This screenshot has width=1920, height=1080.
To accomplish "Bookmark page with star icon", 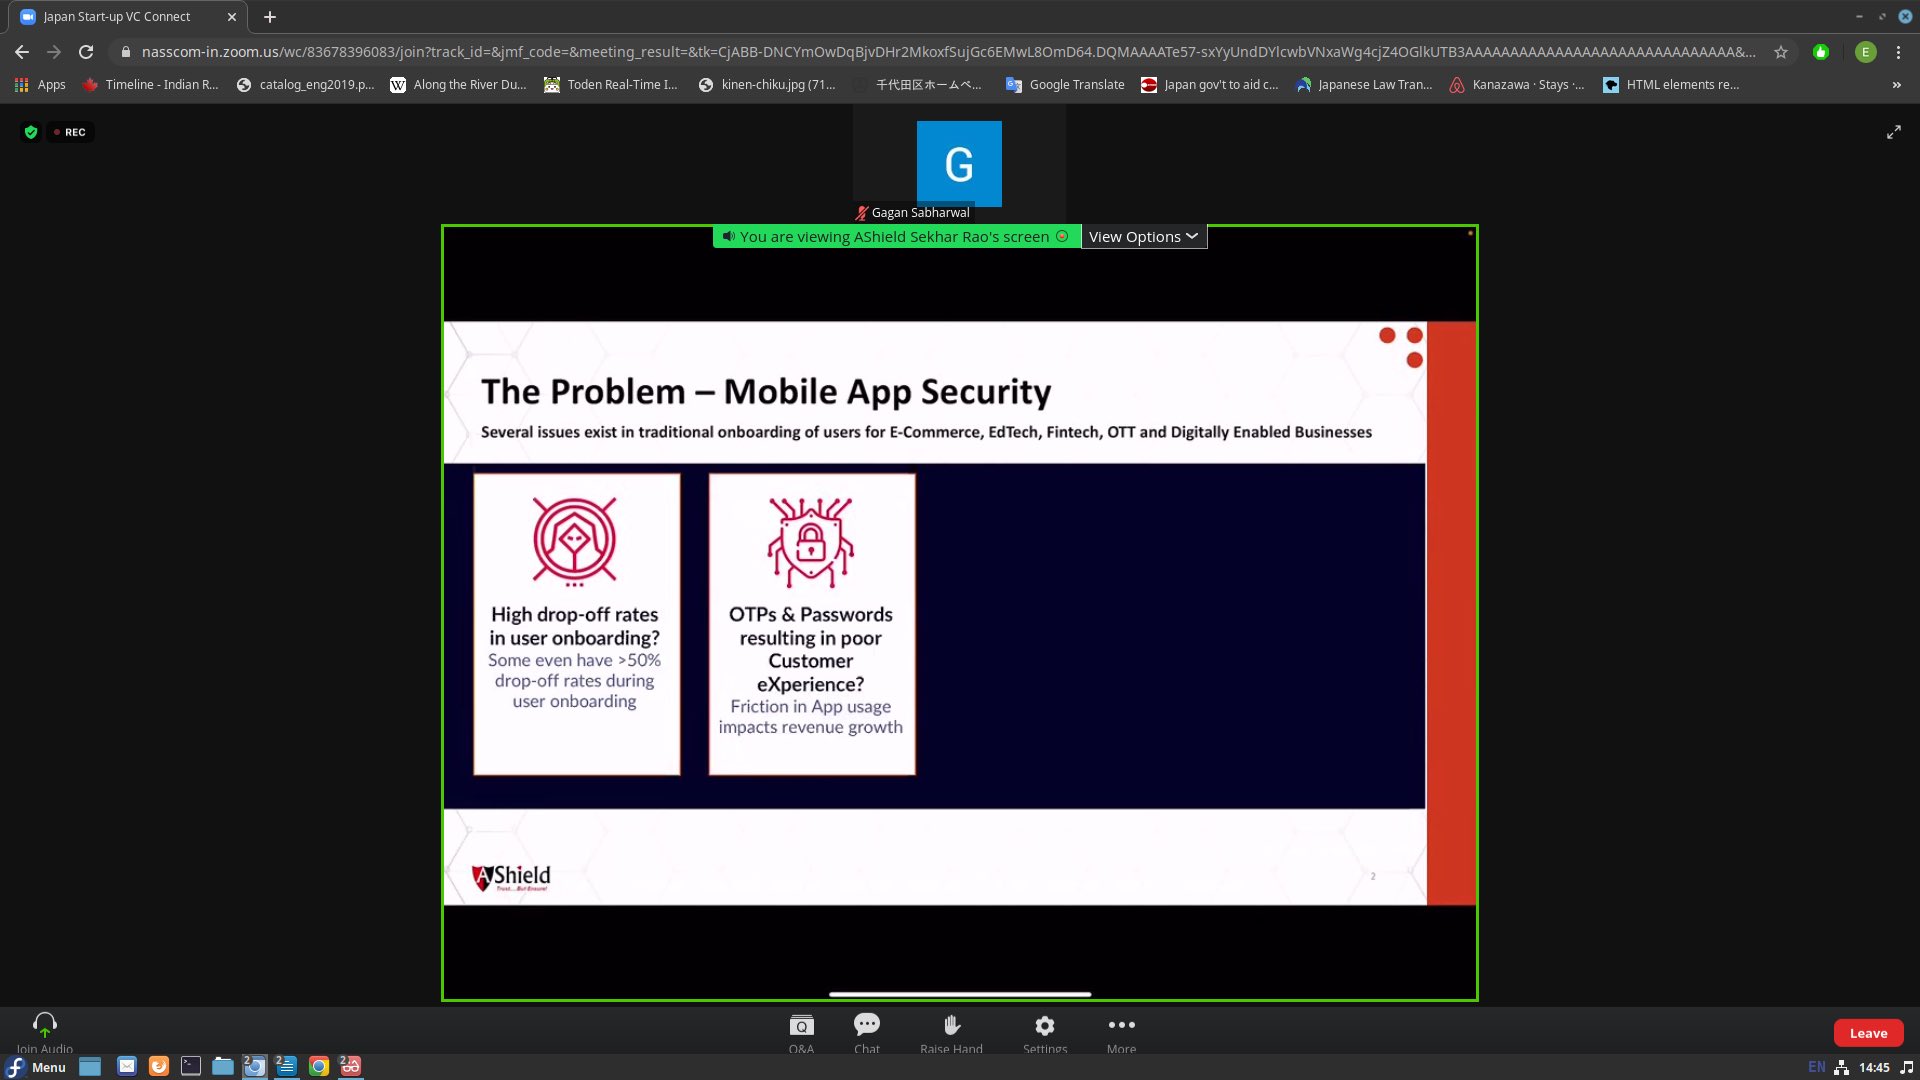I will tap(1780, 52).
